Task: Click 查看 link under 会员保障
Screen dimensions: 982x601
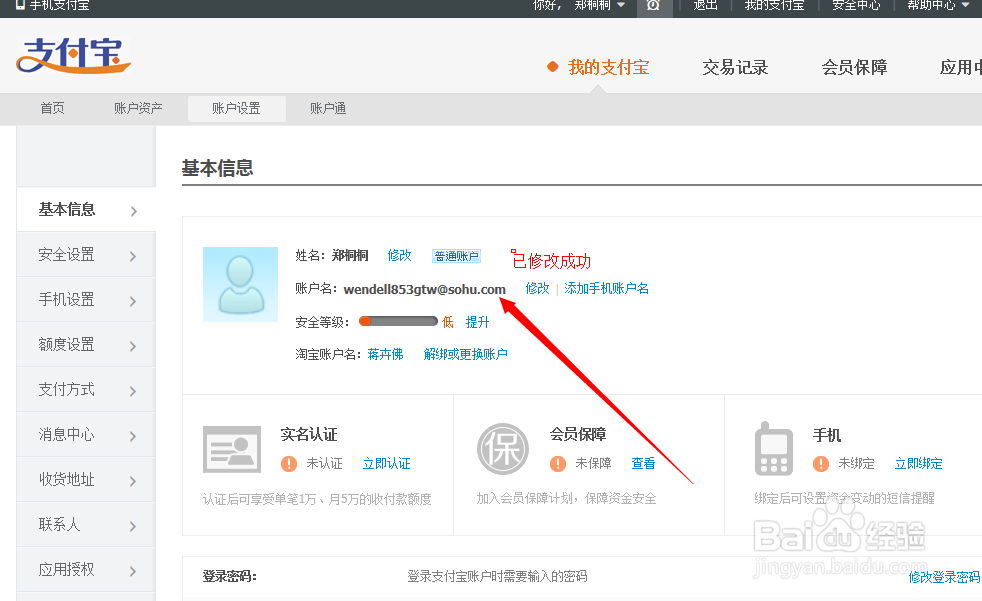Action: tap(643, 464)
